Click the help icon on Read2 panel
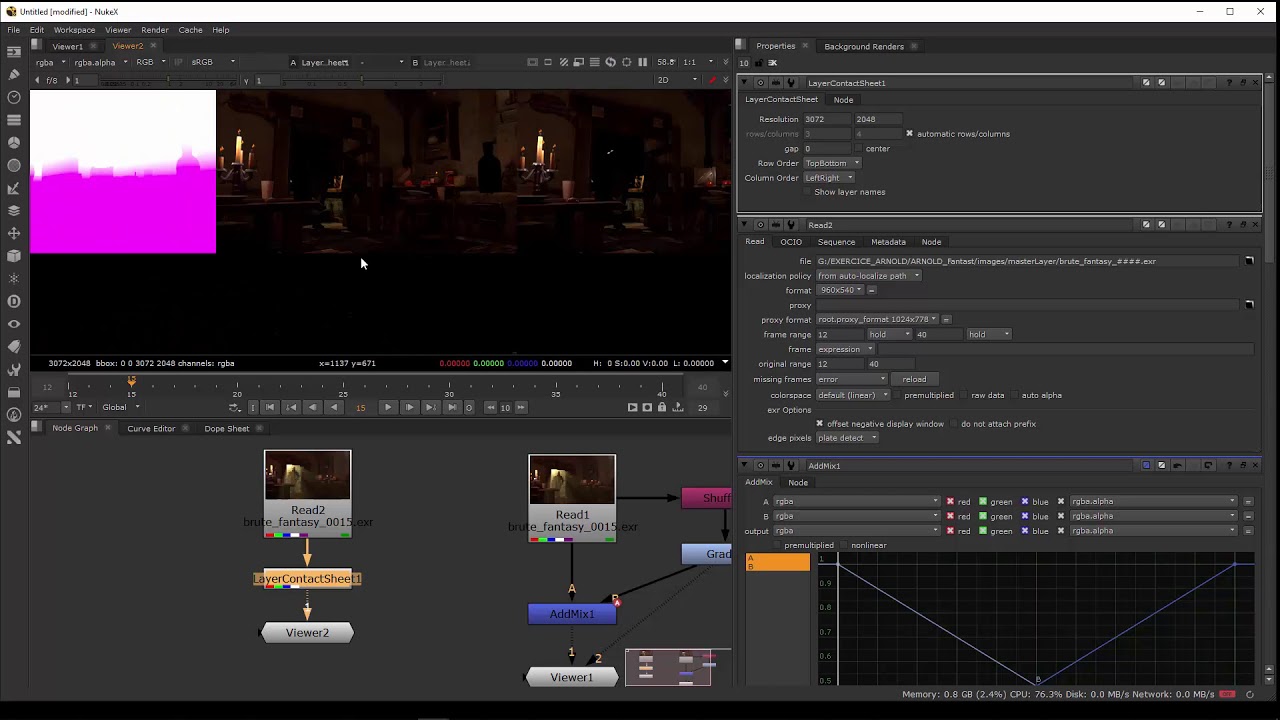This screenshot has height=720, width=1280. (1229, 224)
